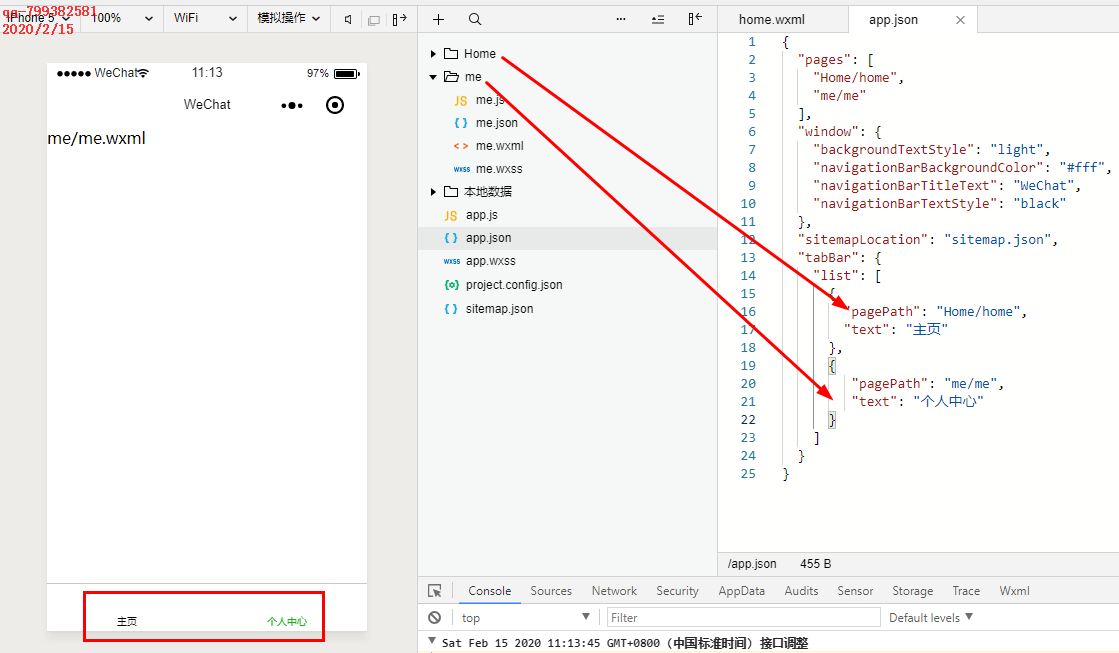The height and width of the screenshot is (653, 1119).
Task: Open search using the magnifier icon
Action: click(x=475, y=18)
